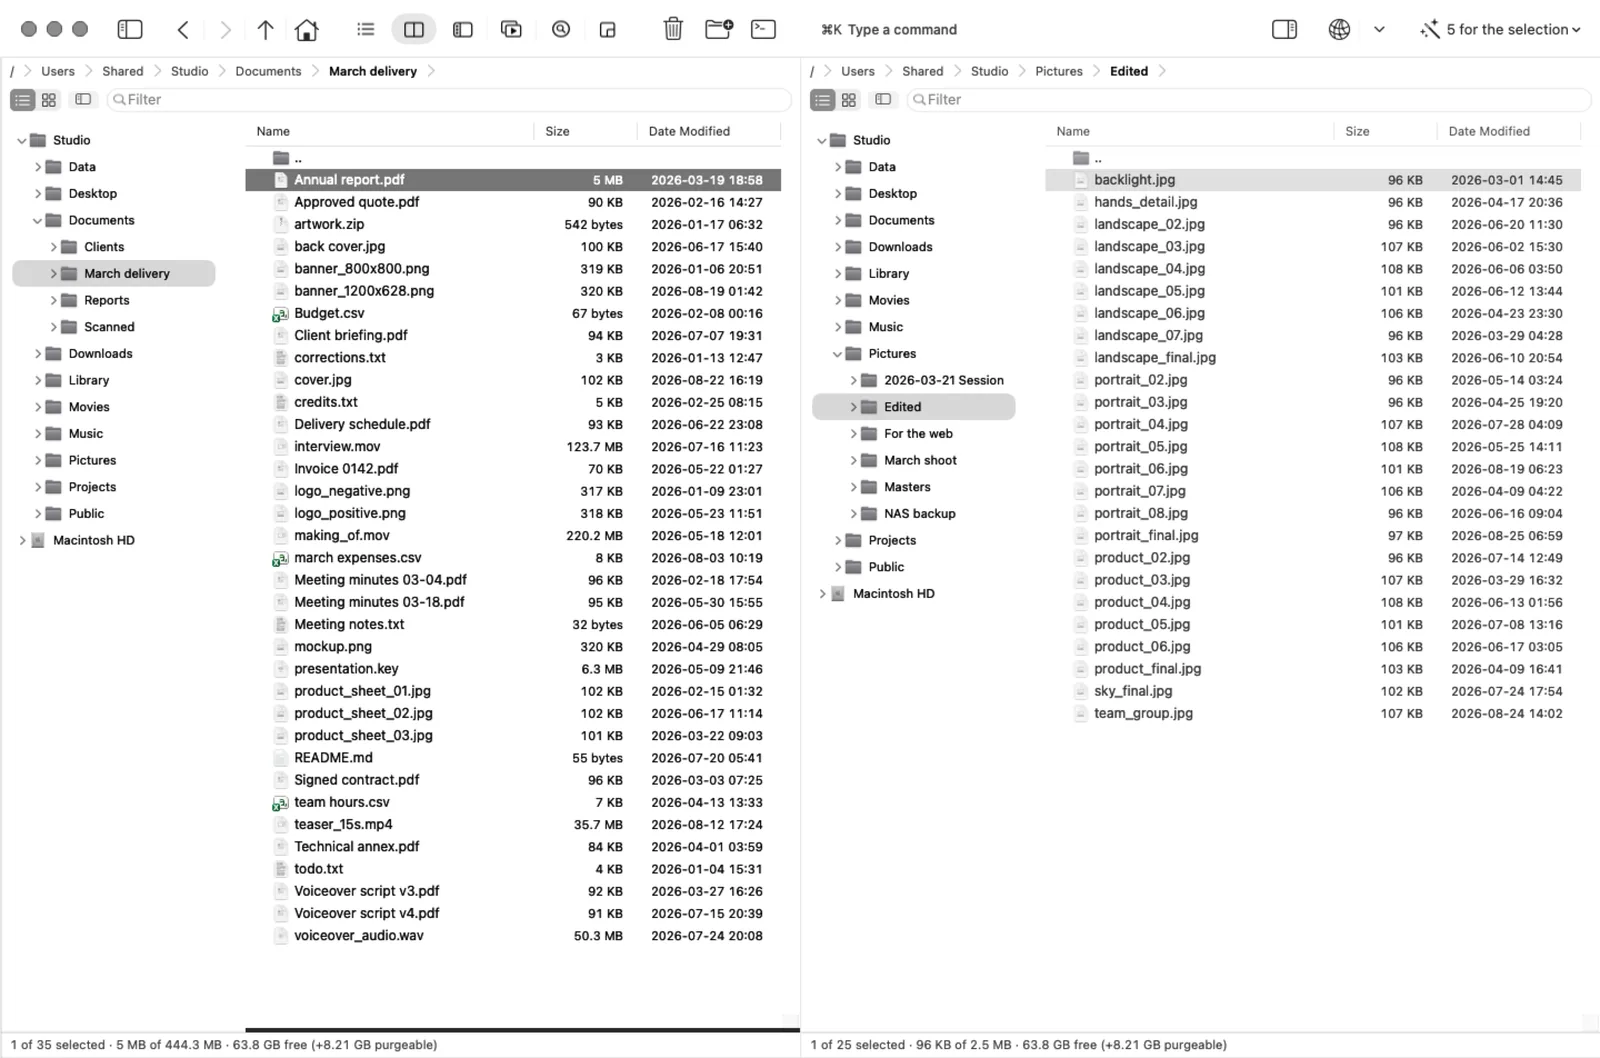This screenshot has height=1058, width=1600.
Task: Switch right pane to grid view
Action: point(849,99)
